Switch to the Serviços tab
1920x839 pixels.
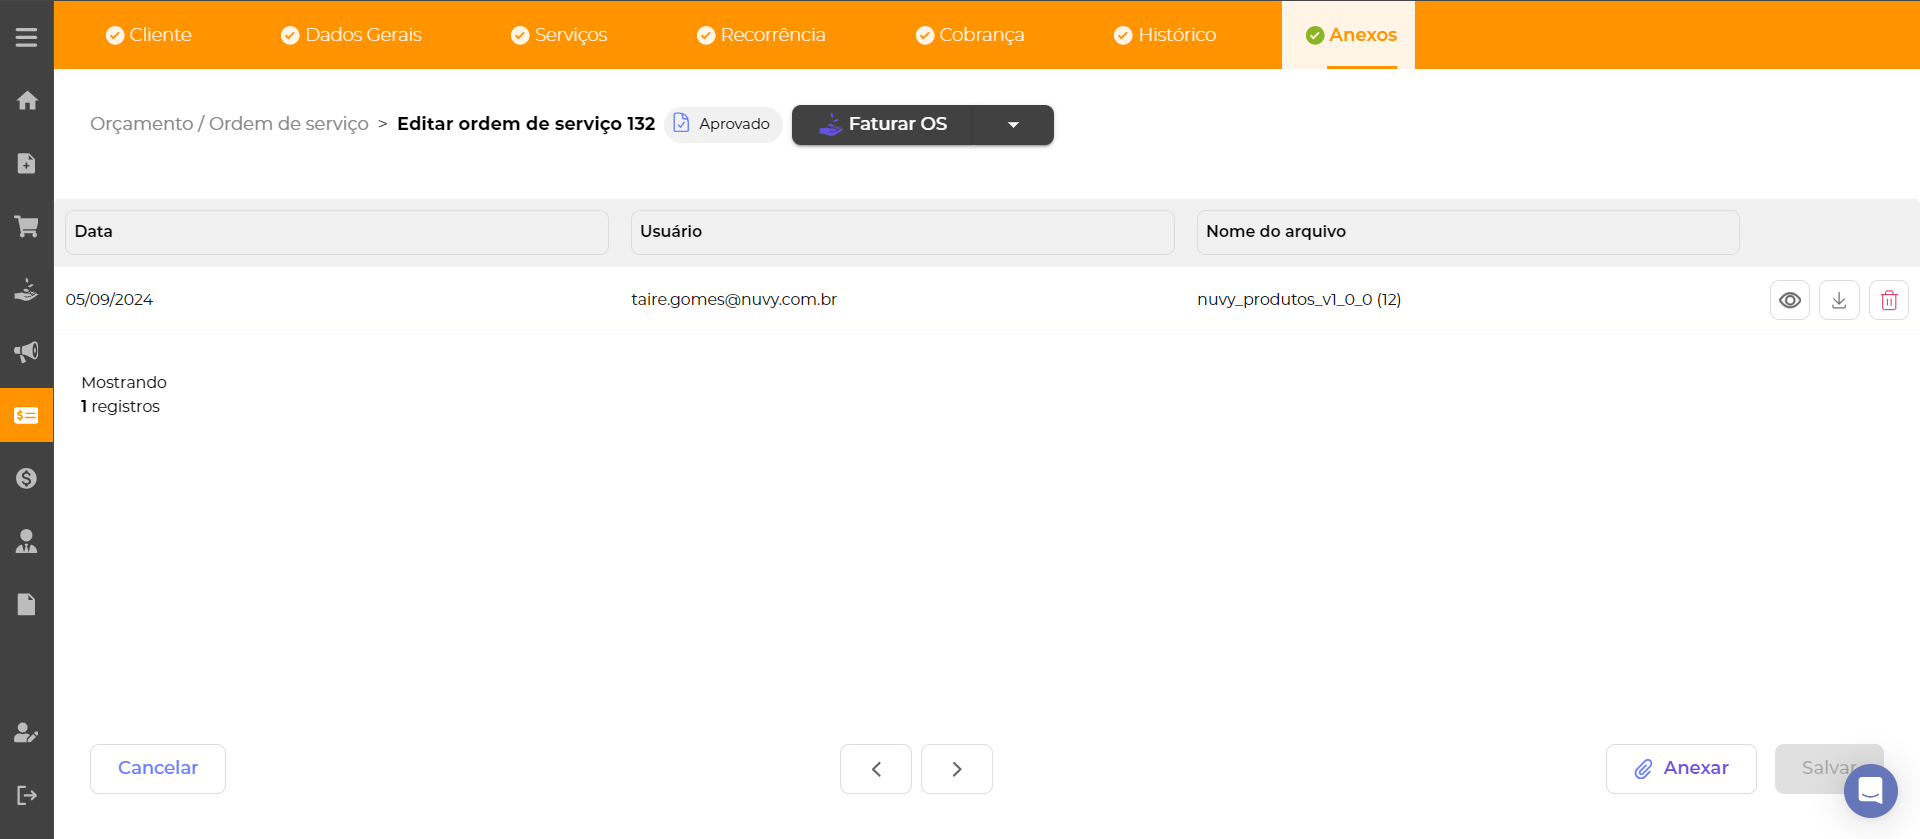pyautogui.click(x=559, y=35)
